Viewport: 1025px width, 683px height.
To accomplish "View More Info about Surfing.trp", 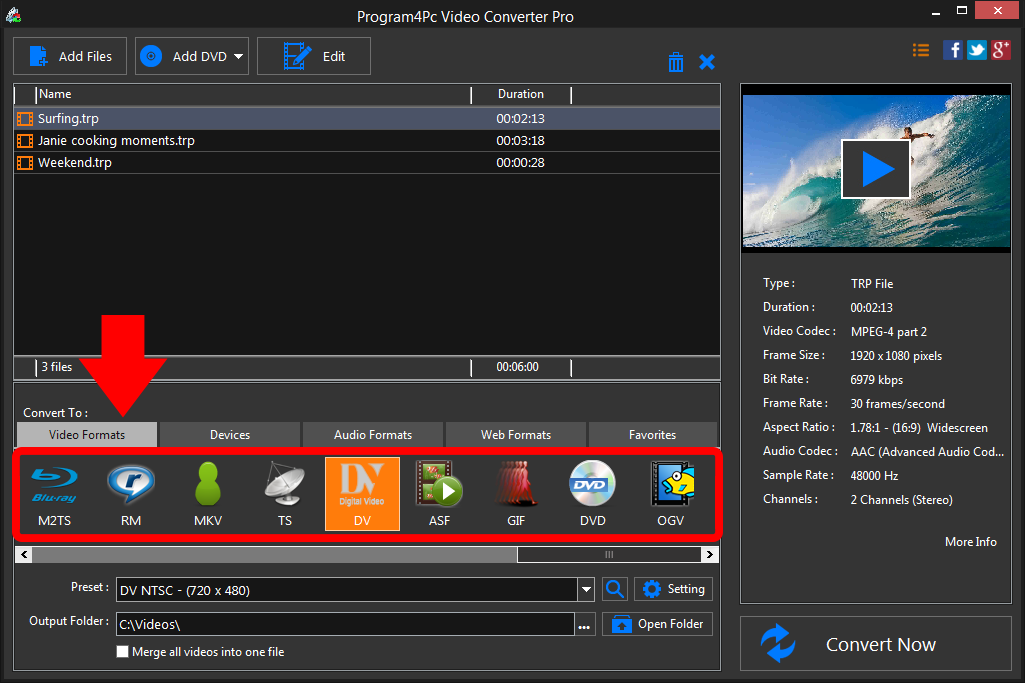I will coord(970,541).
